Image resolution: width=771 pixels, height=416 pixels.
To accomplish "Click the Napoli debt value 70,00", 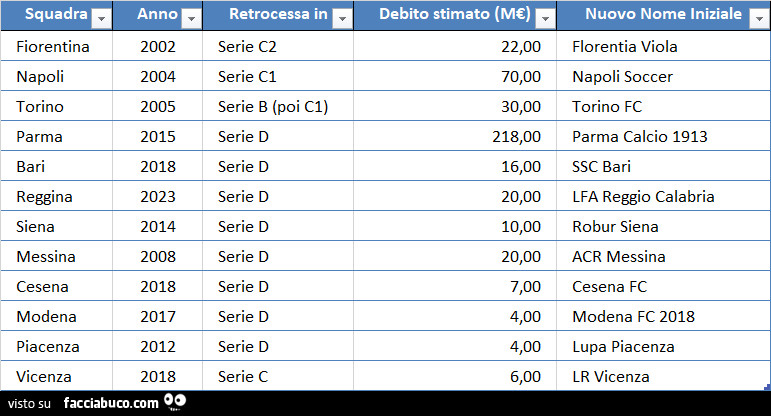I will [x=521, y=76].
